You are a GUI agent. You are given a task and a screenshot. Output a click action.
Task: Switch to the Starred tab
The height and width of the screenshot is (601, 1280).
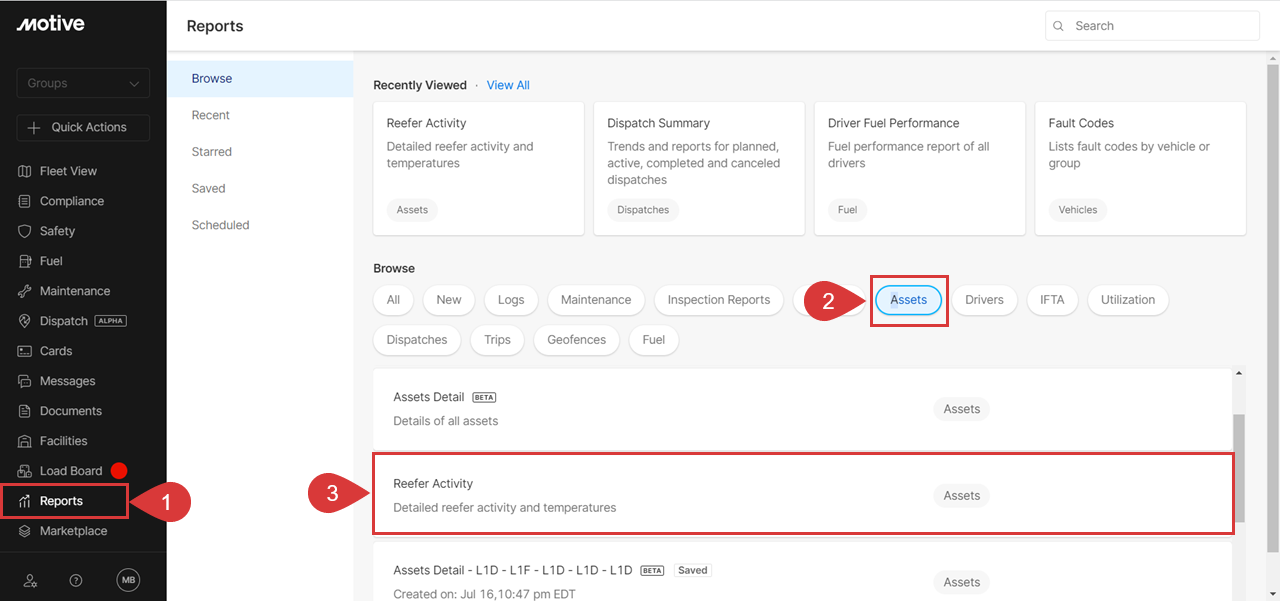click(212, 152)
